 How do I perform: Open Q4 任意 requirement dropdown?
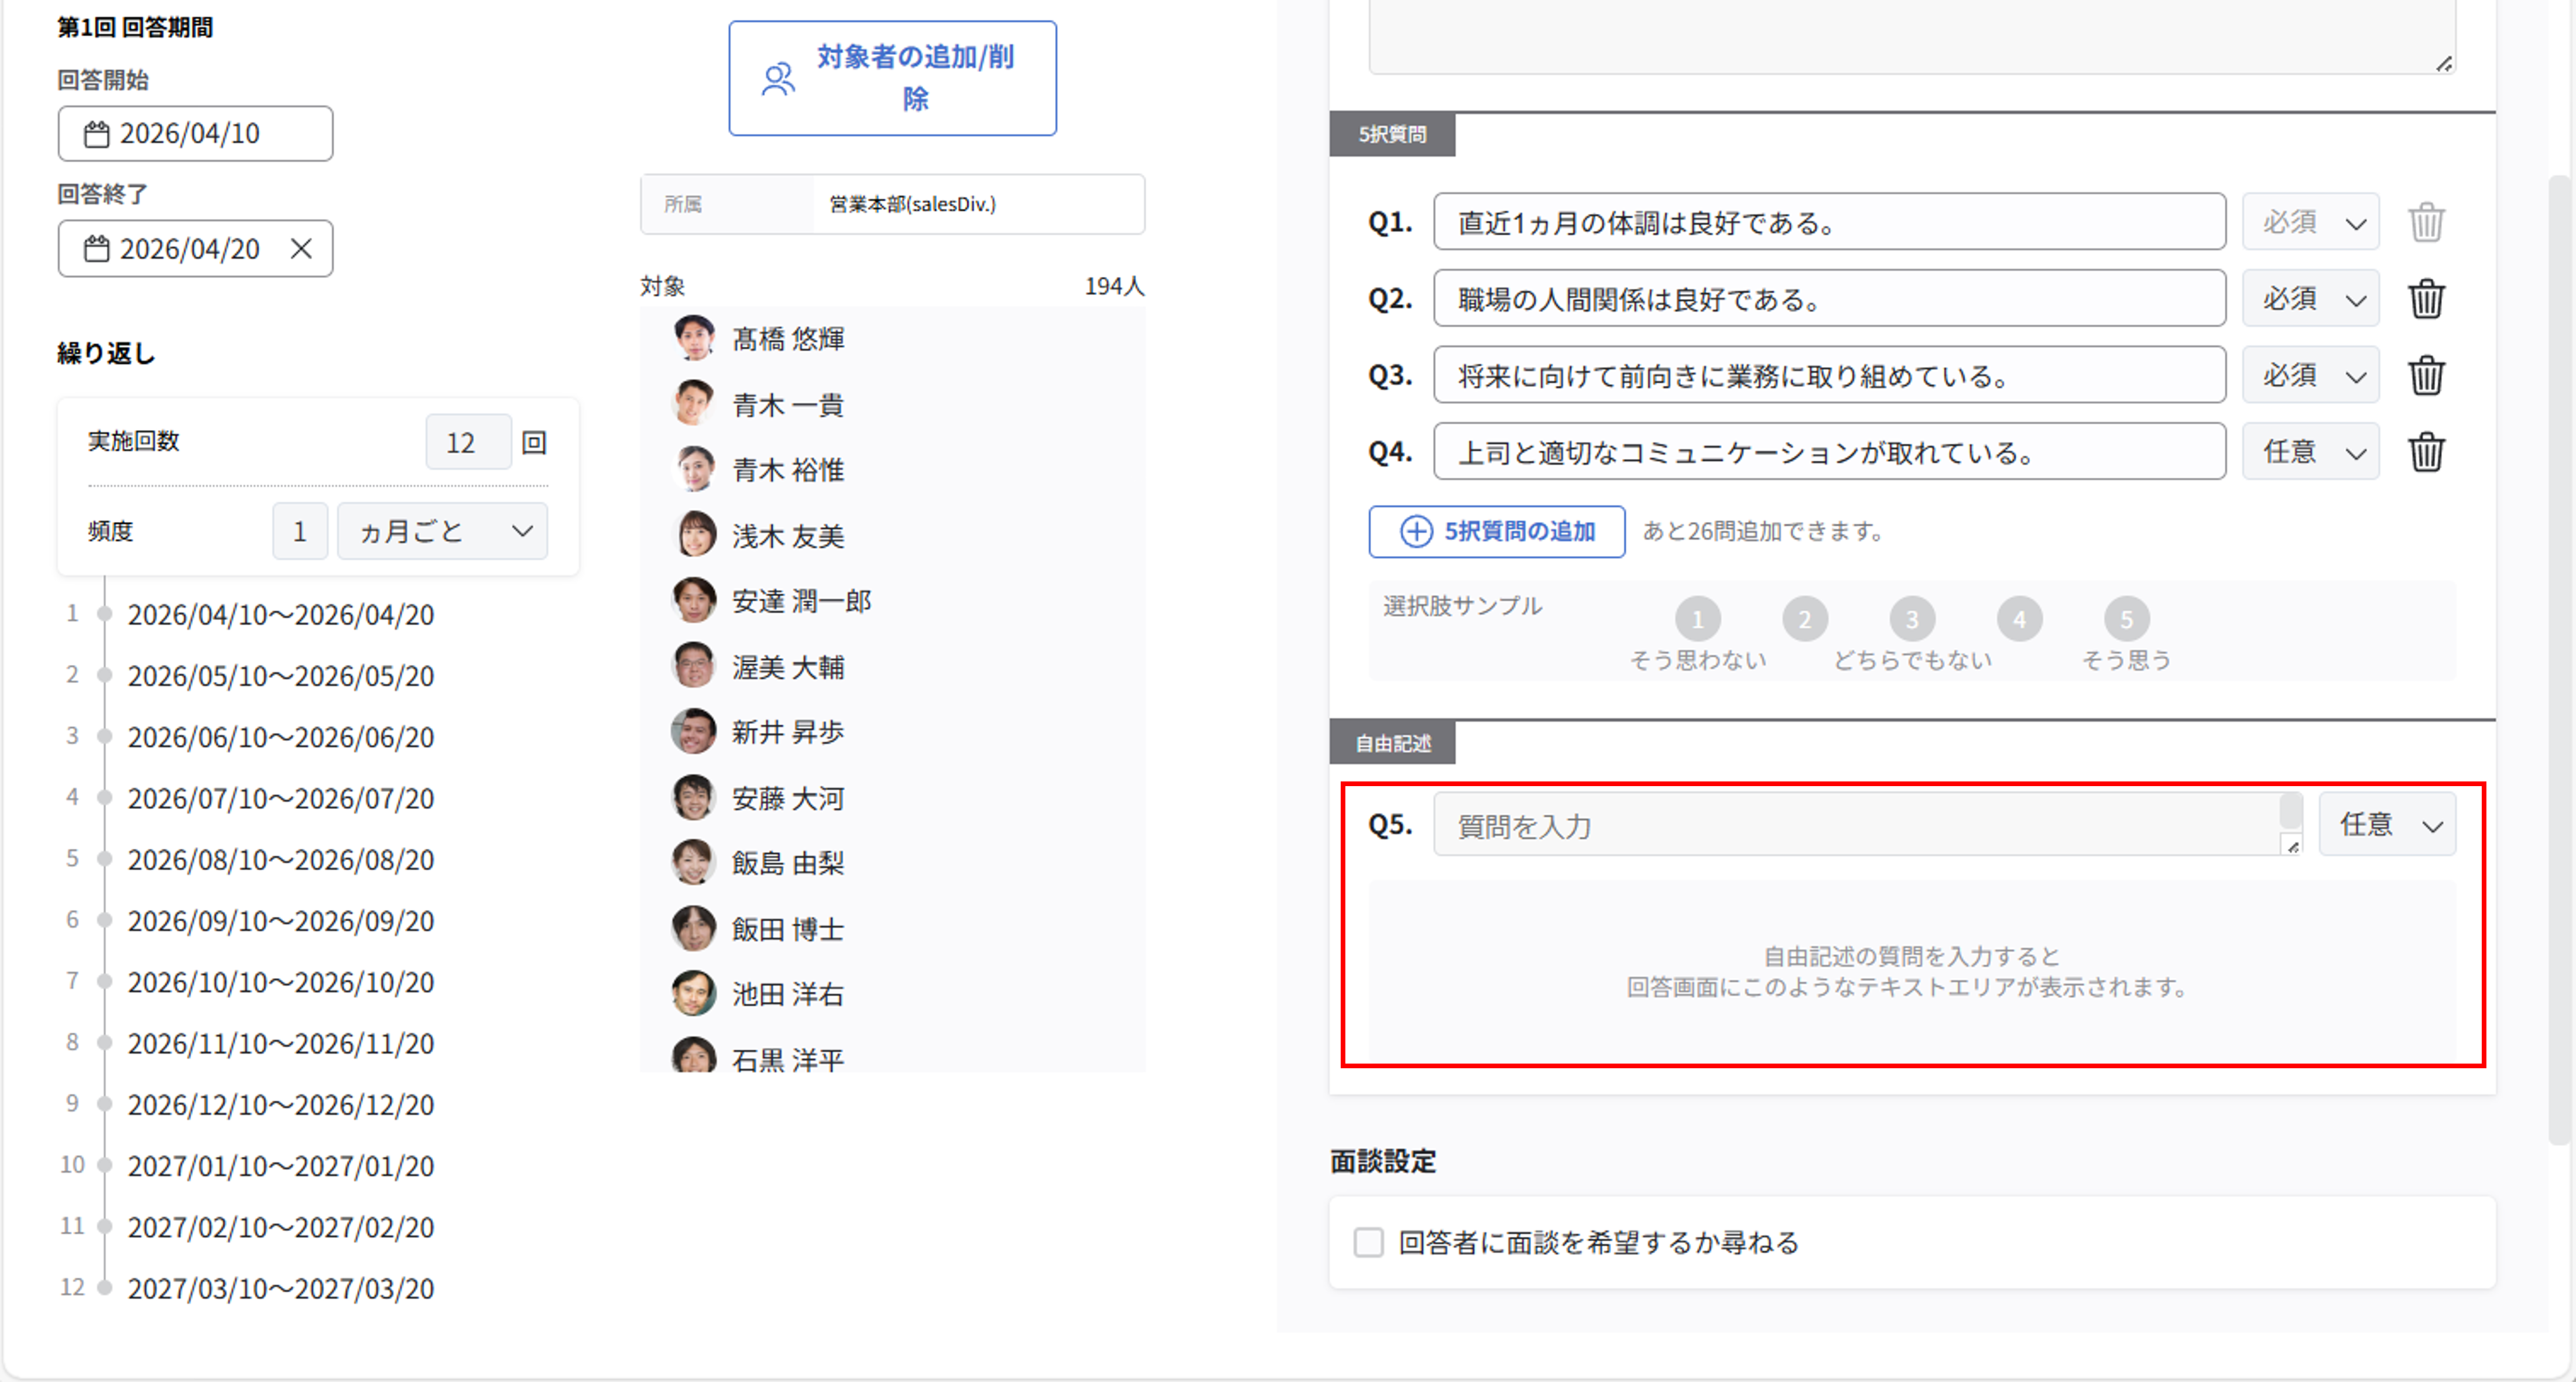[2310, 452]
